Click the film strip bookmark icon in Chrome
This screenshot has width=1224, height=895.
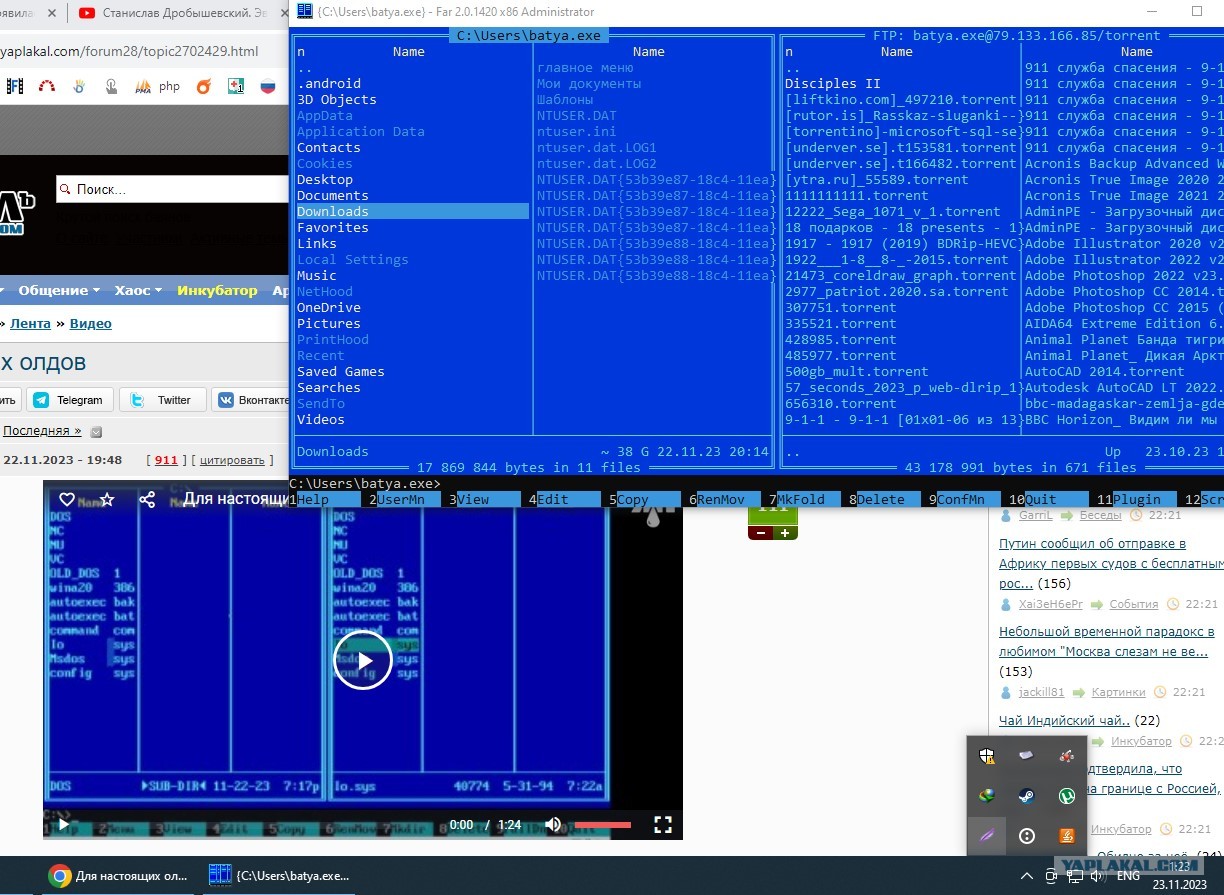[14, 86]
